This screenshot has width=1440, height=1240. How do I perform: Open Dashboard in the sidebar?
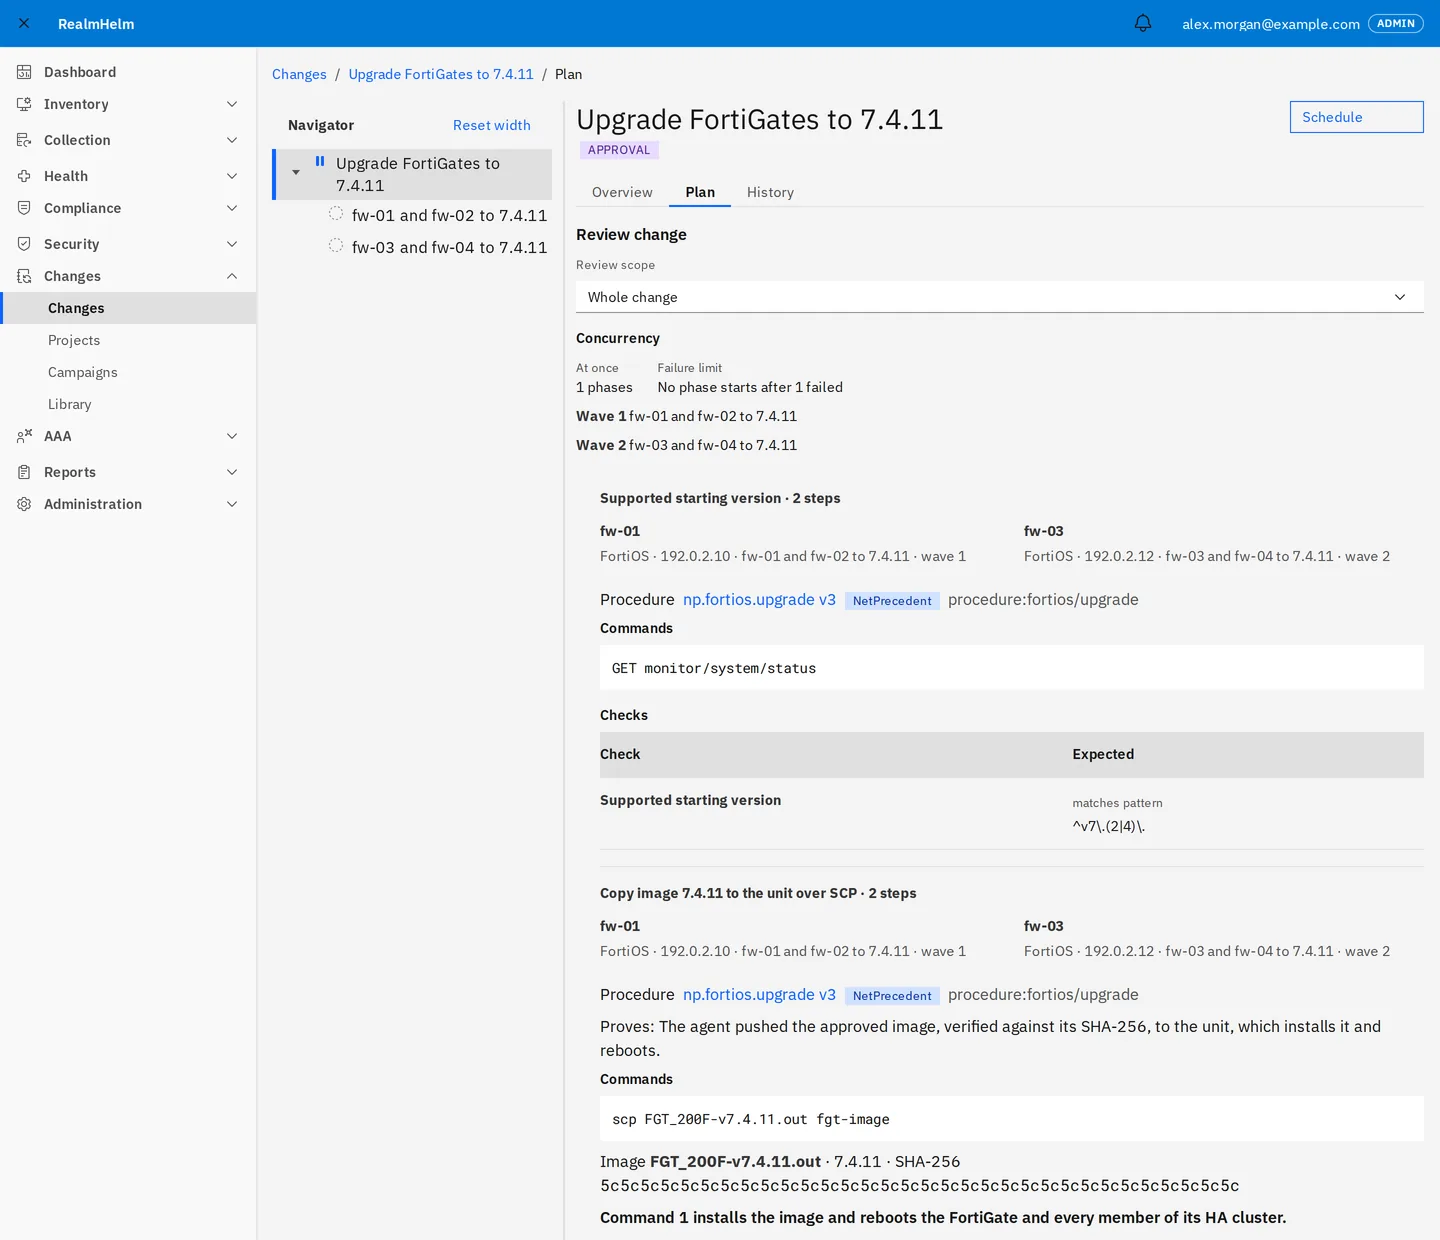(128, 72)
